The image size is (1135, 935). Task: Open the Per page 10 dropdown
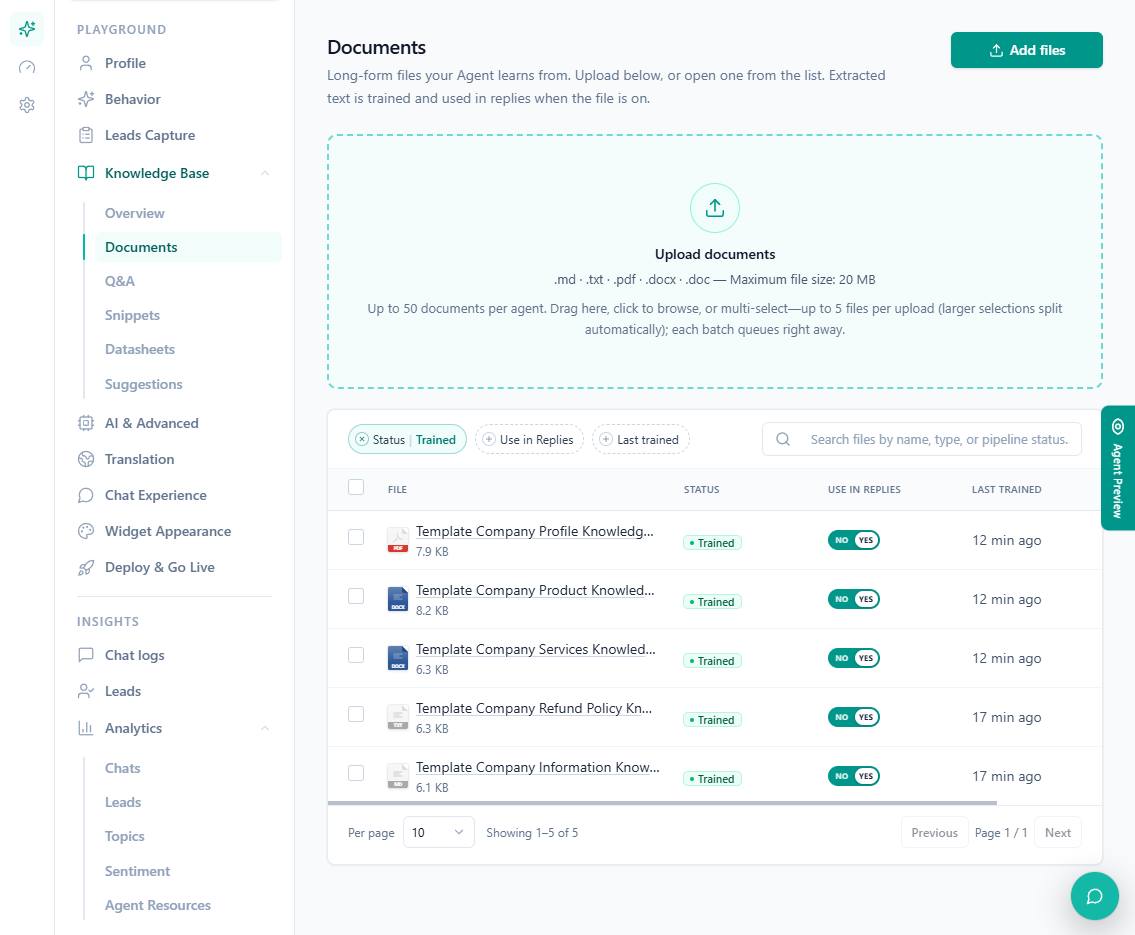tap(439, 832)
